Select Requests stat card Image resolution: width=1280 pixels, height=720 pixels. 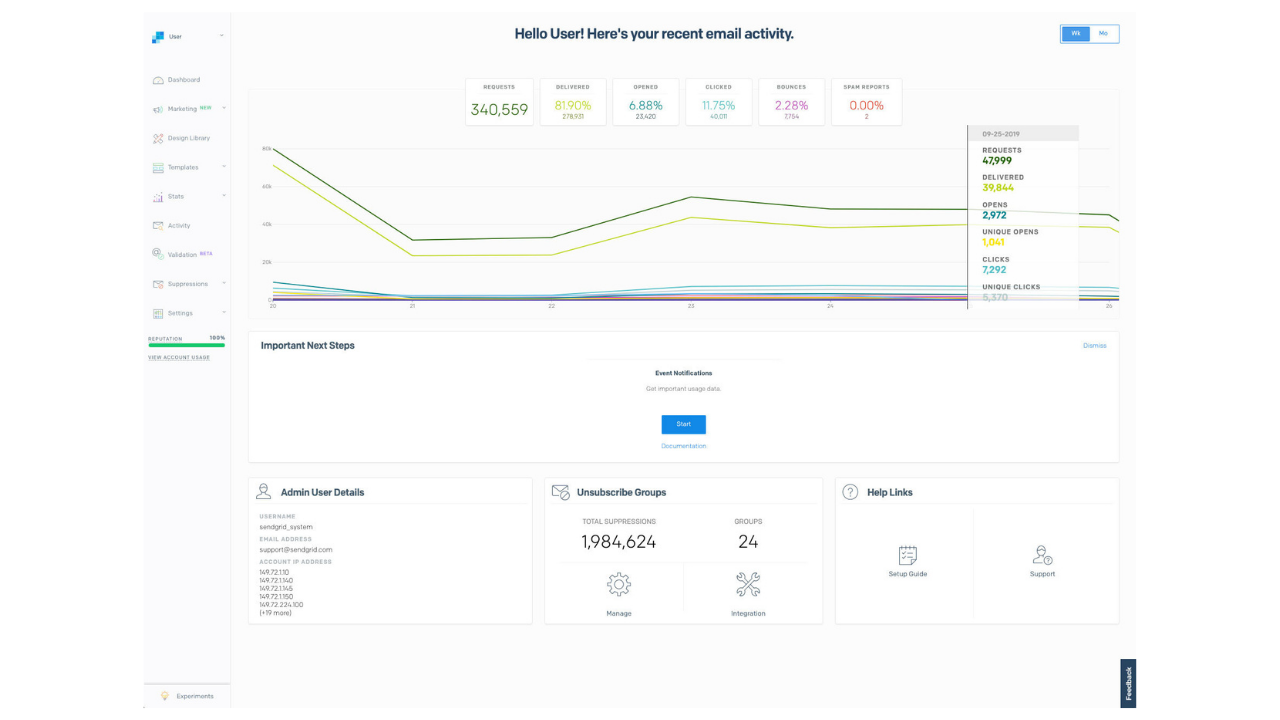coord(499,102)
